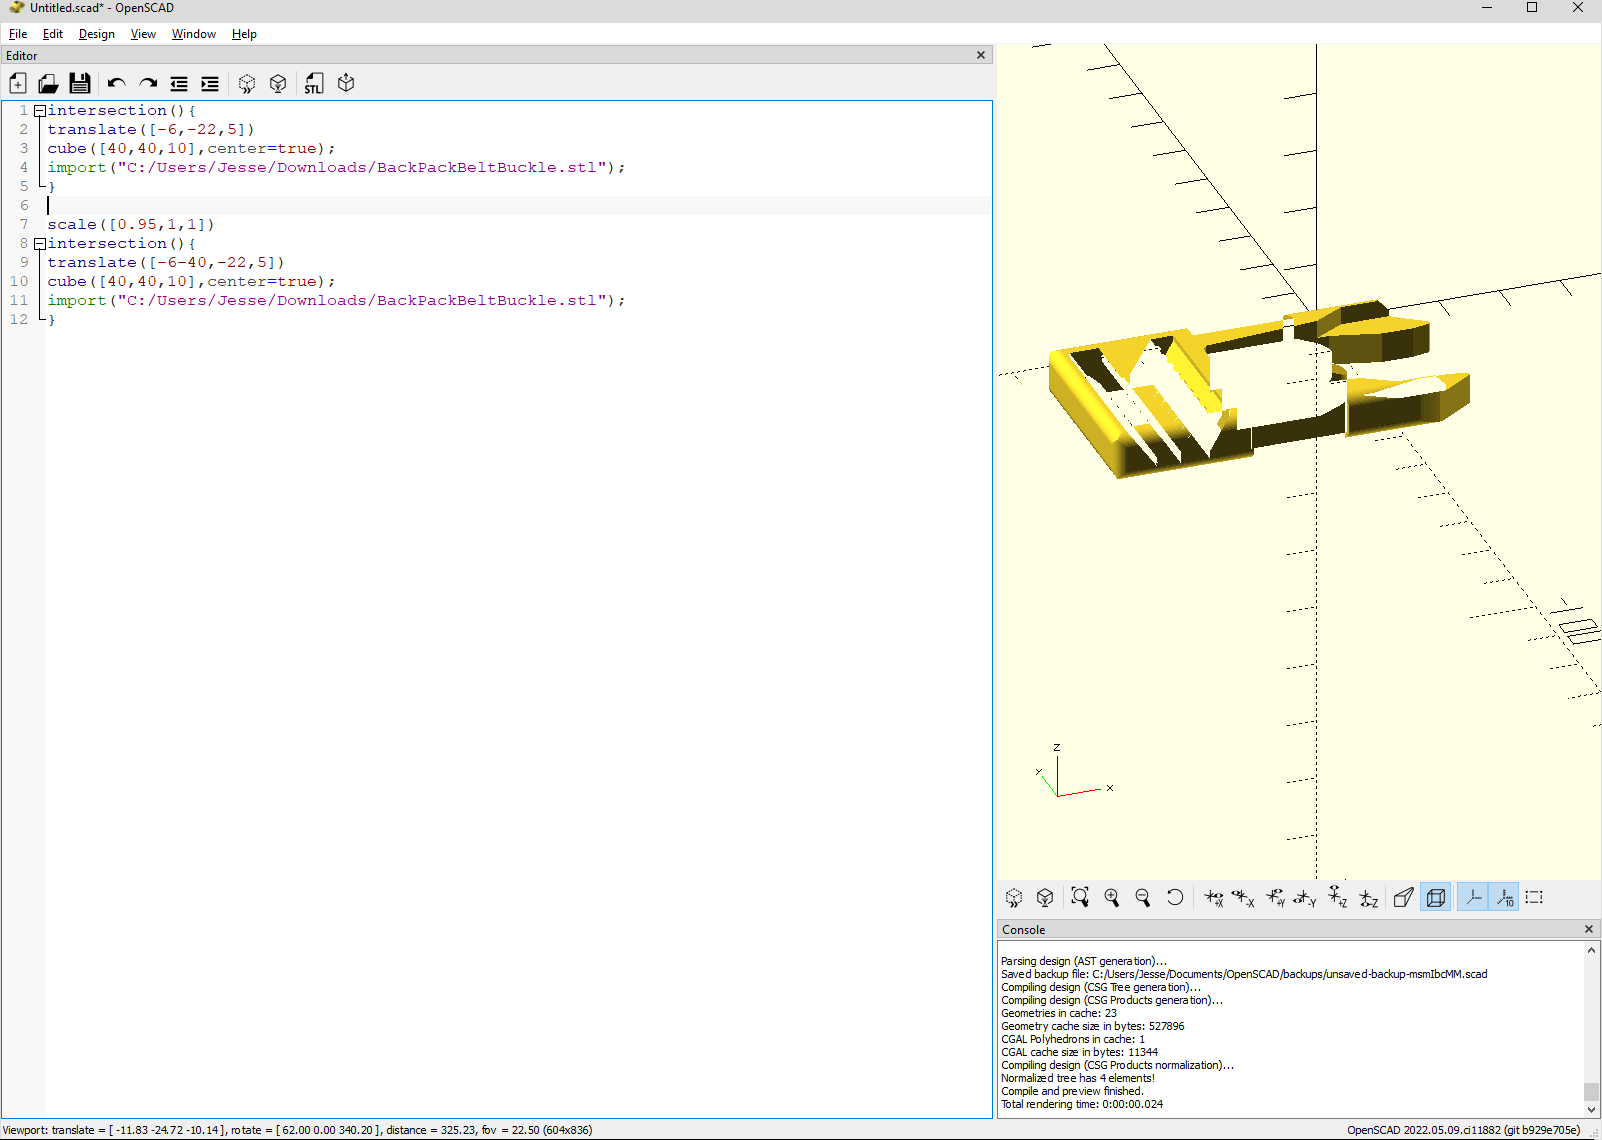Open a file with the folder icon
Image resolution: width=1602 pixels, height=1140 pixels.
pos(48,84)
